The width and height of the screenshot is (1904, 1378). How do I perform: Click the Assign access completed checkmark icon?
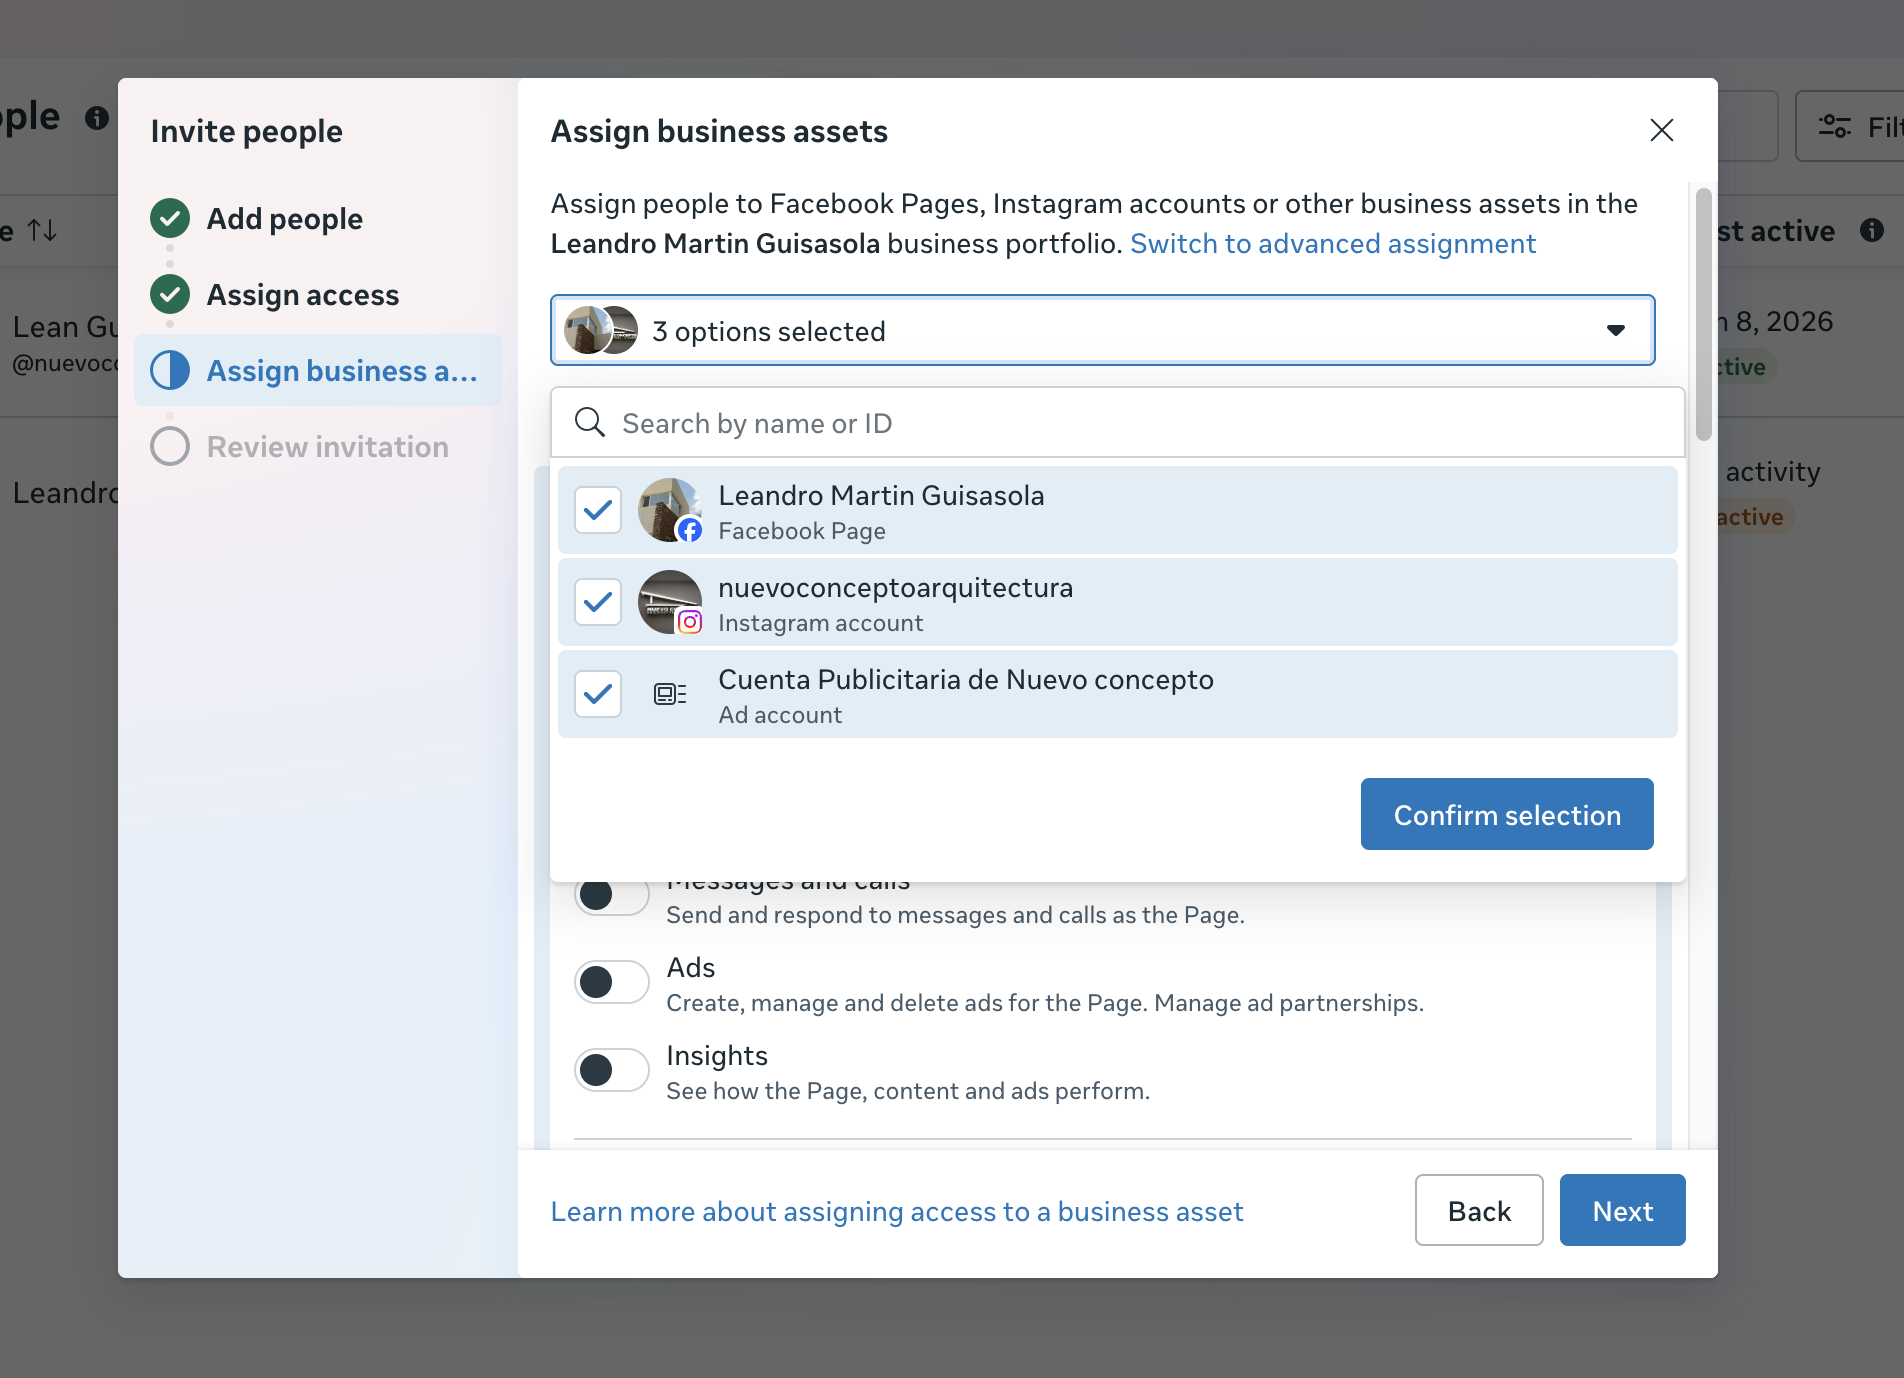click(170, 294)
